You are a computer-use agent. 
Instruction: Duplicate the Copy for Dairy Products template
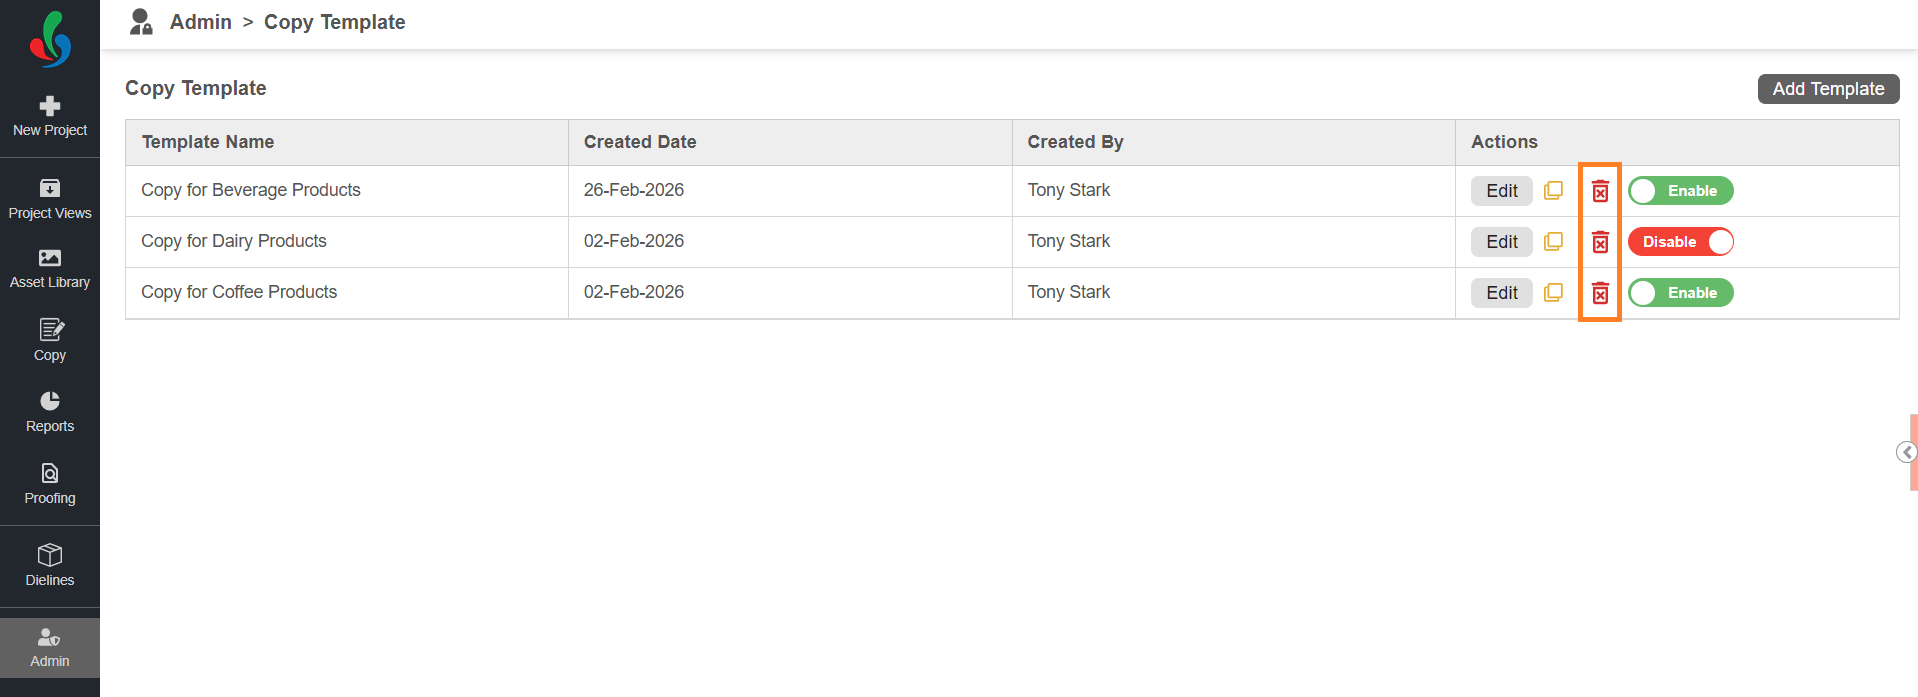pos(1553,242)
